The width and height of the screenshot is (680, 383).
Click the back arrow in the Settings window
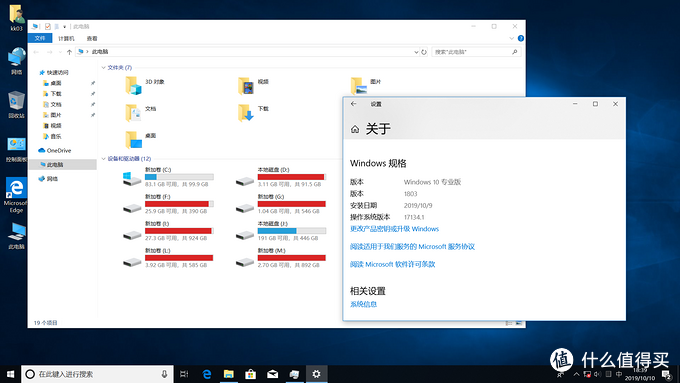(353, 104)
